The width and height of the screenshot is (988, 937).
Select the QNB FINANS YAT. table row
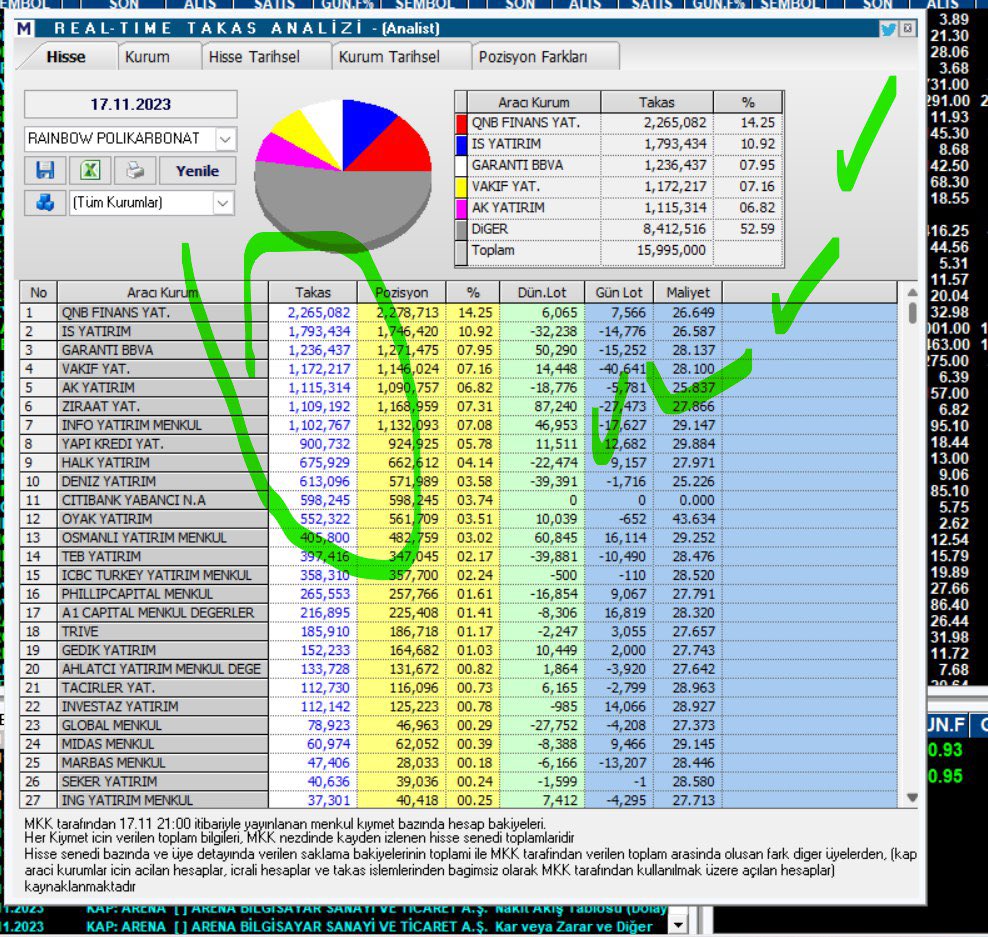[x=459, y=313]
